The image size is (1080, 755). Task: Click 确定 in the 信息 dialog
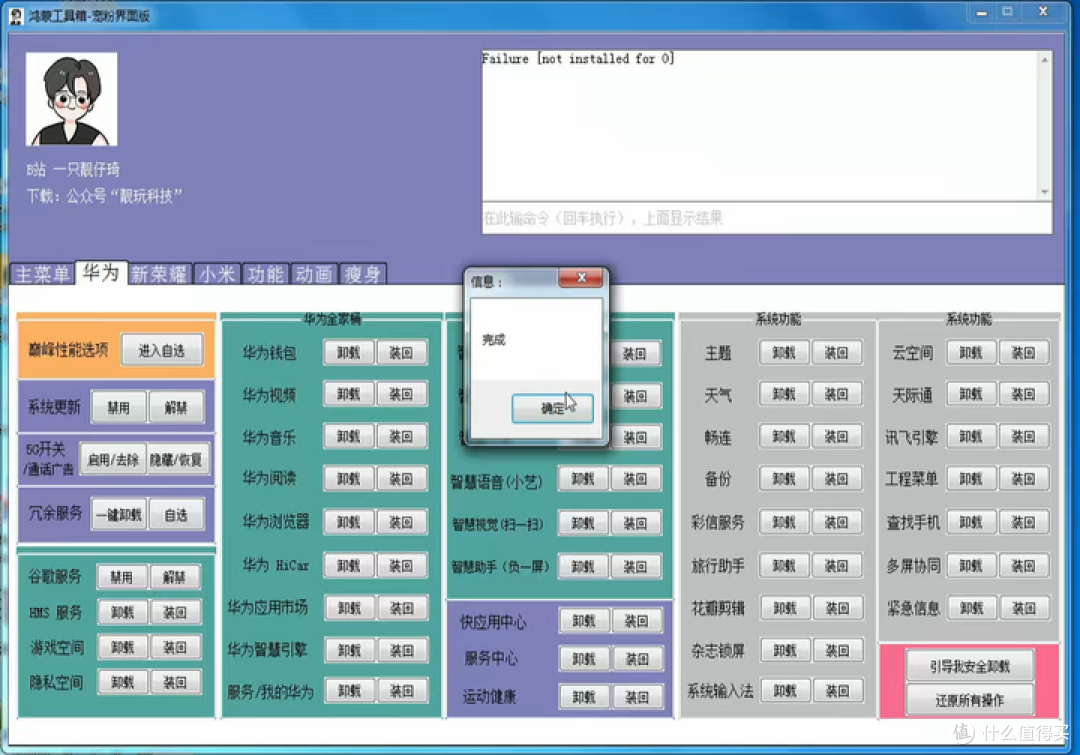pos(552,408)
